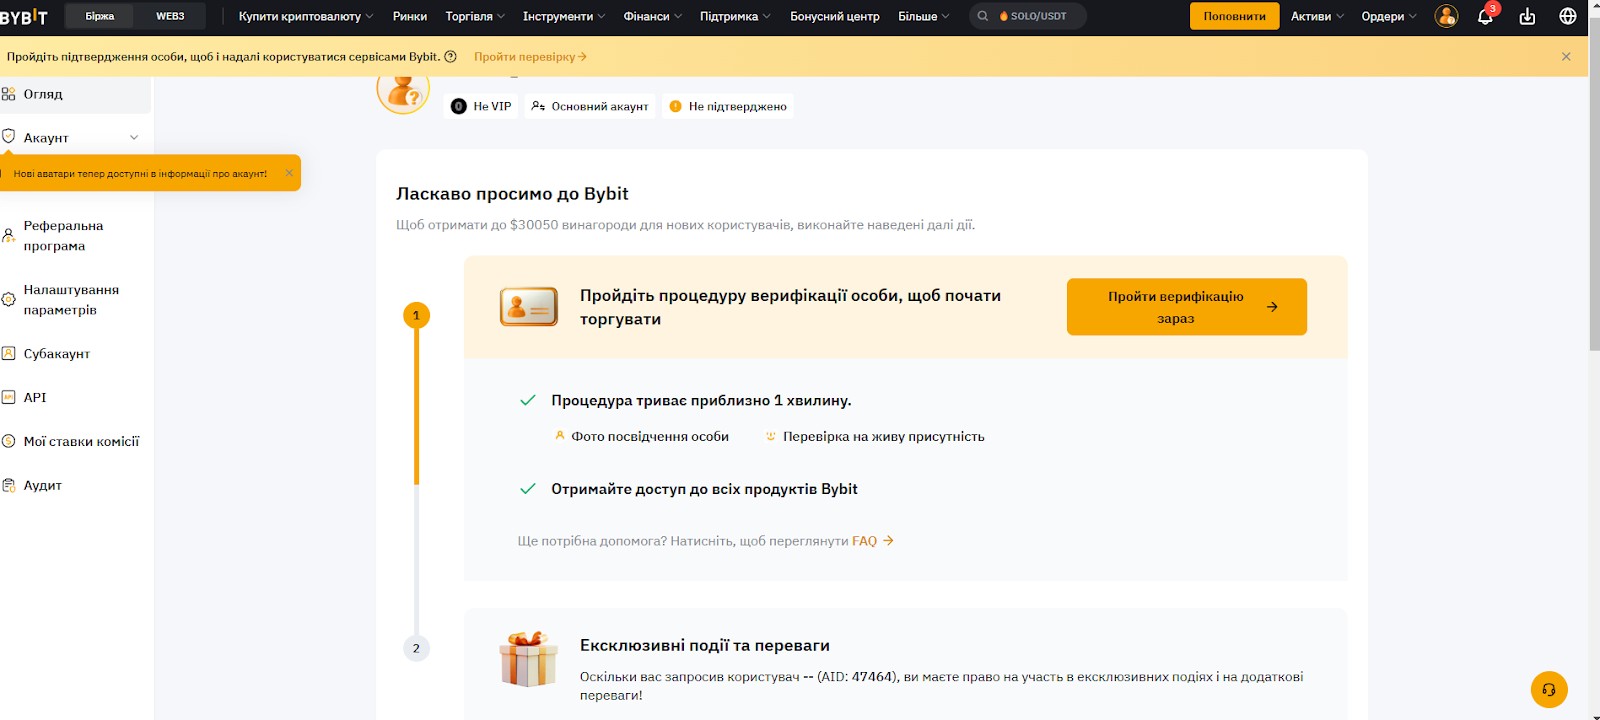Open customer support headset chat
The image size is (1600, 720).
(1549, 689)
